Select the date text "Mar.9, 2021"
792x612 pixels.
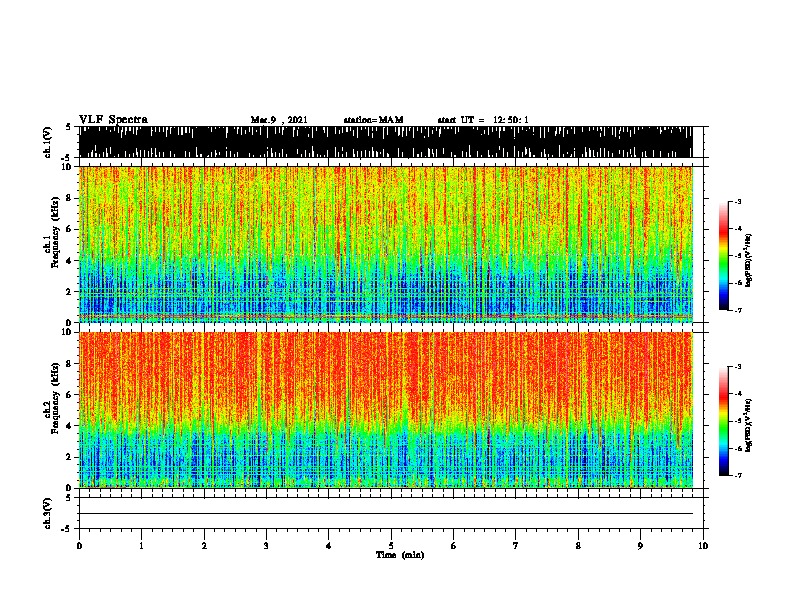279,120
